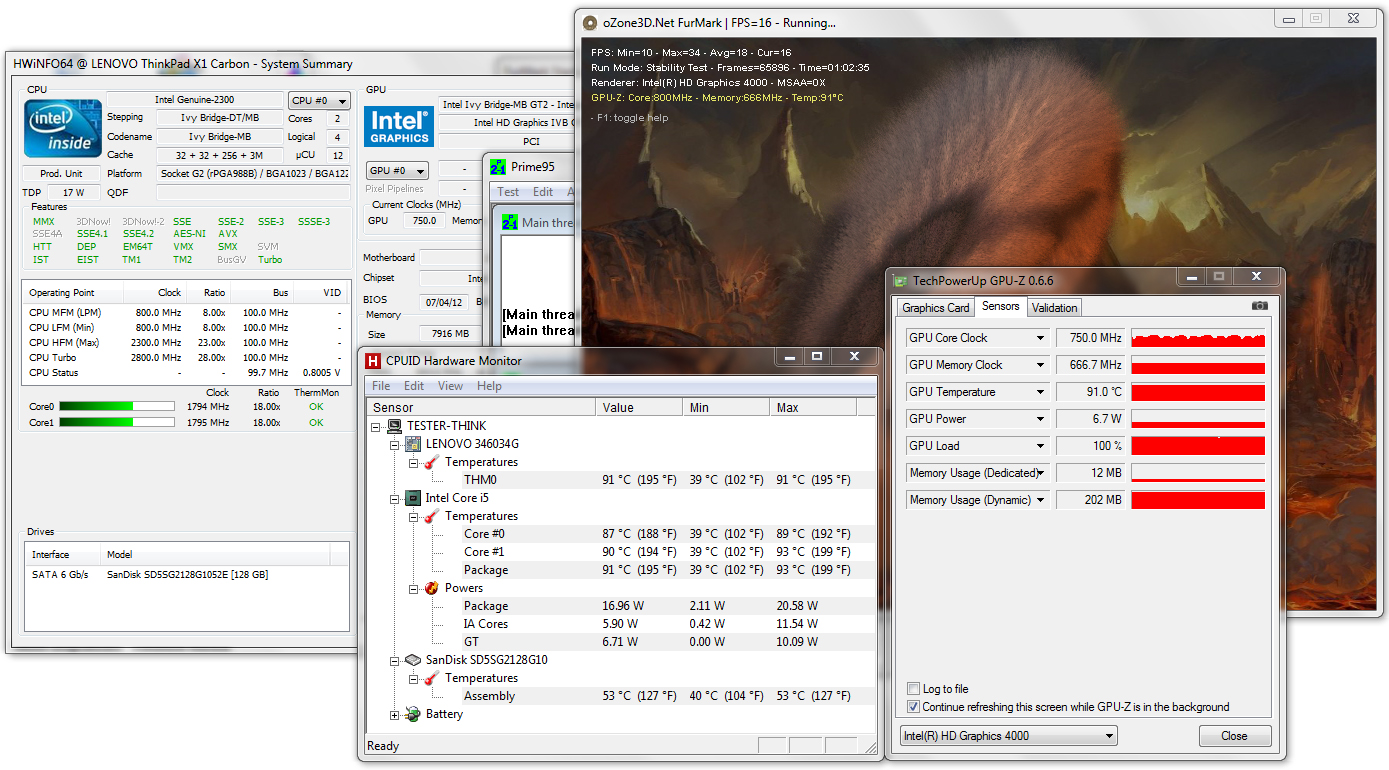Select the Assembly temperature row
This screenshot has height=770, width=1389.
coord(620,696)
